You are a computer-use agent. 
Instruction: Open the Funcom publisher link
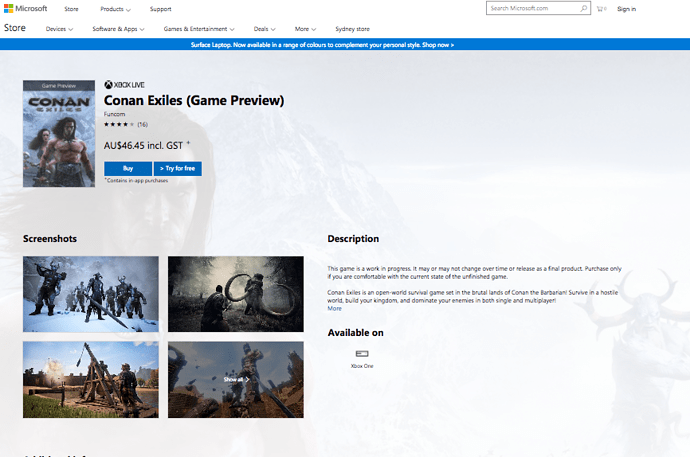pyautogui.click(x=114, y=114)
